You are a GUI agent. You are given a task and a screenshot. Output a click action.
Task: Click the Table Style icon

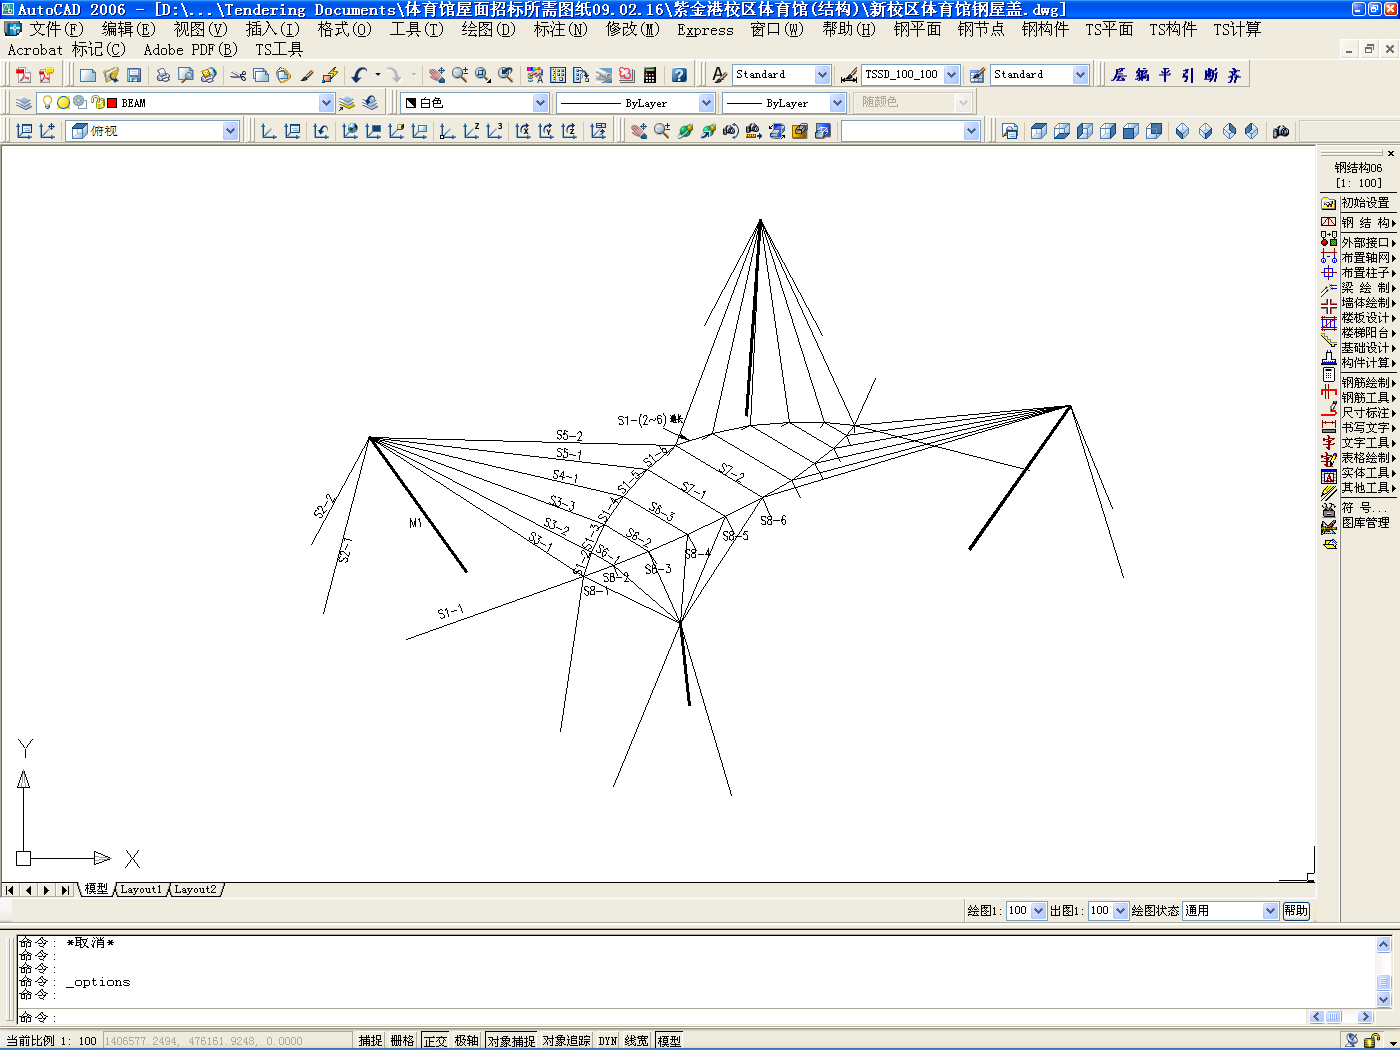[x=978, y=75]
